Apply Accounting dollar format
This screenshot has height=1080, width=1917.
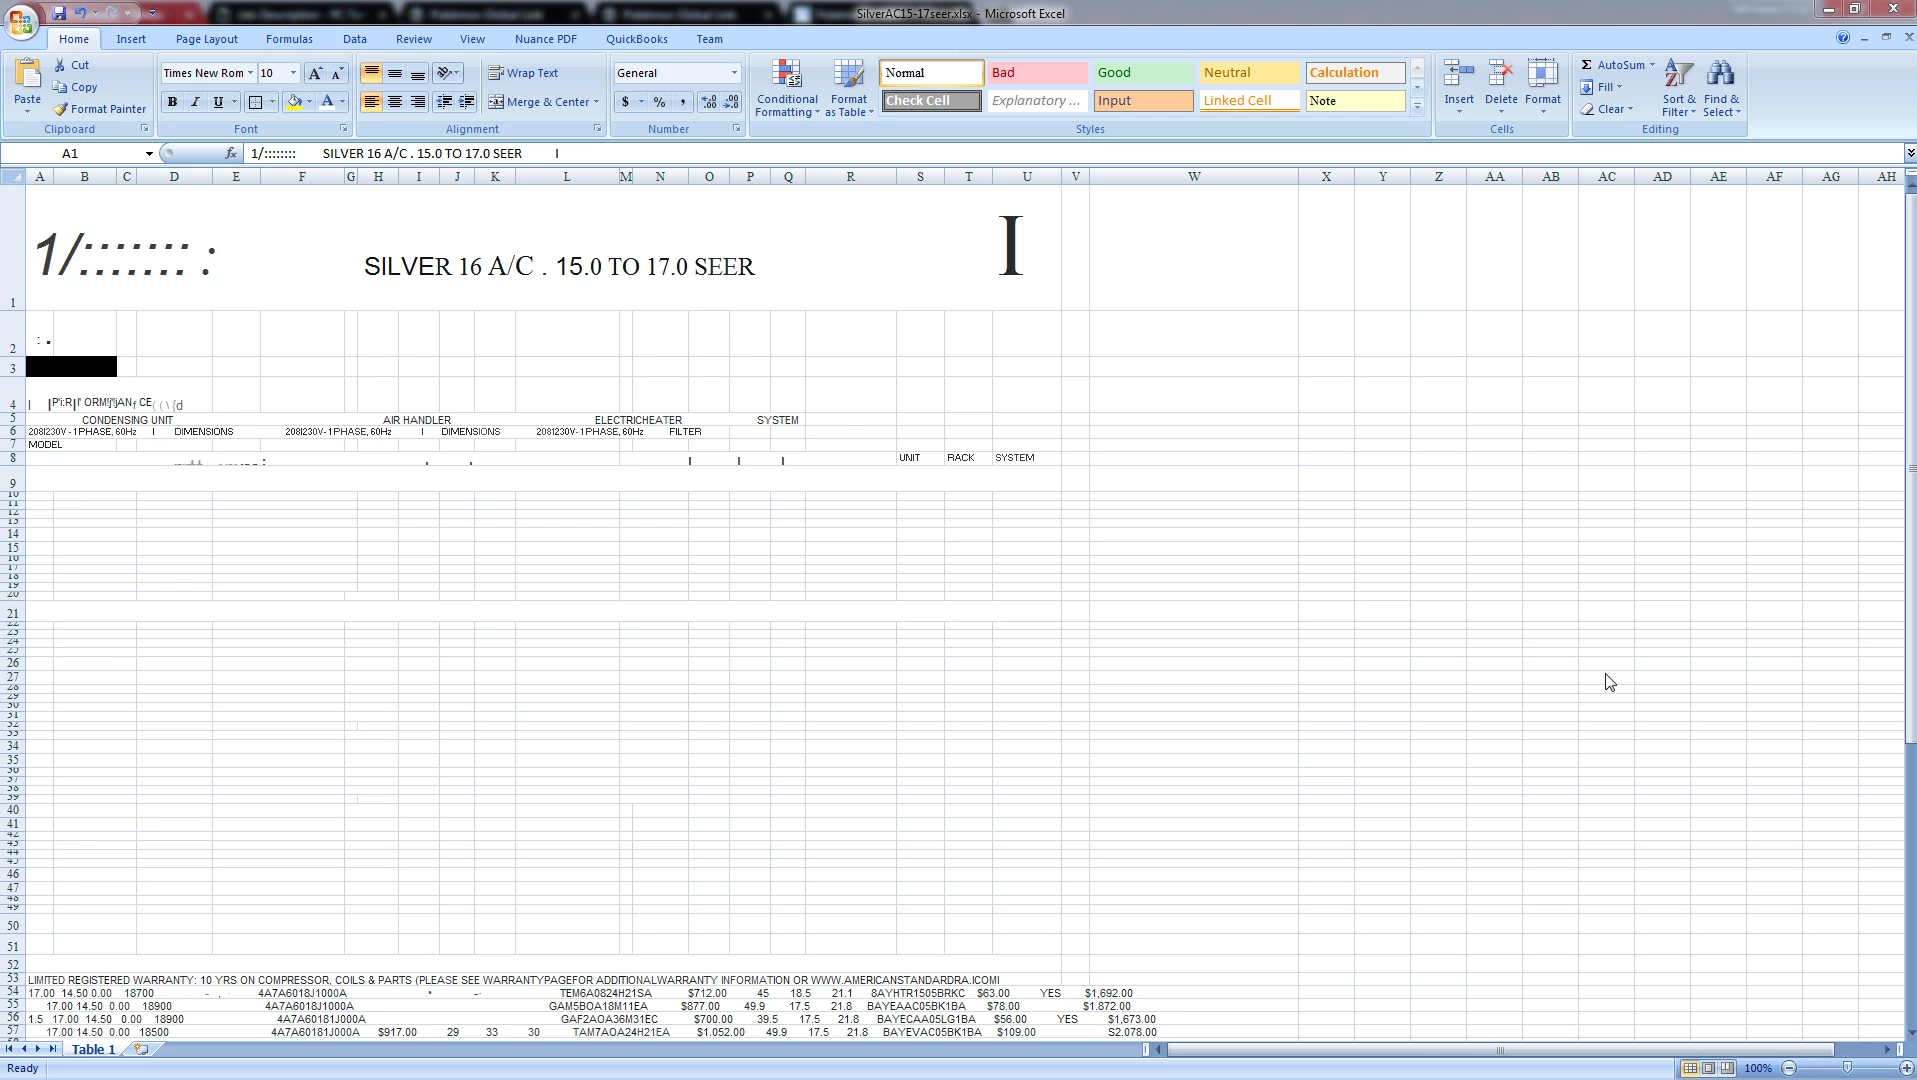point(626,102)
